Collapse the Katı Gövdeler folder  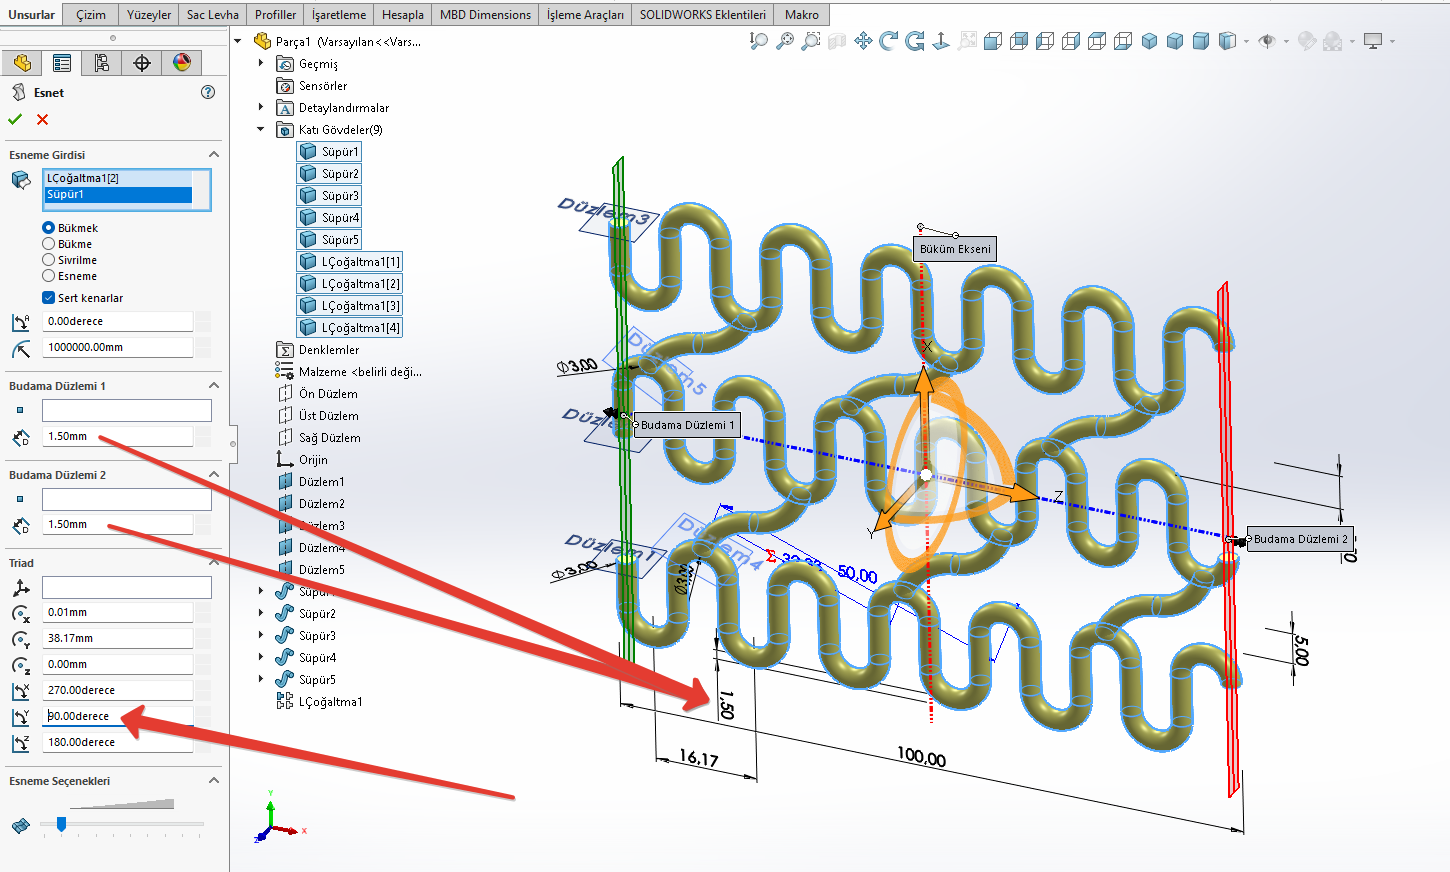point(261,130)
